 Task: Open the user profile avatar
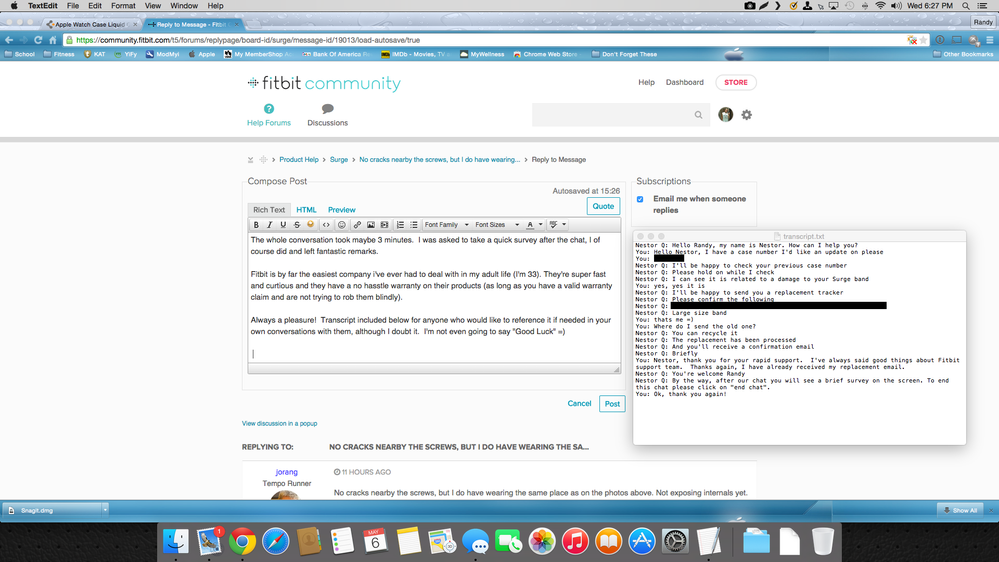coord(726,115)
